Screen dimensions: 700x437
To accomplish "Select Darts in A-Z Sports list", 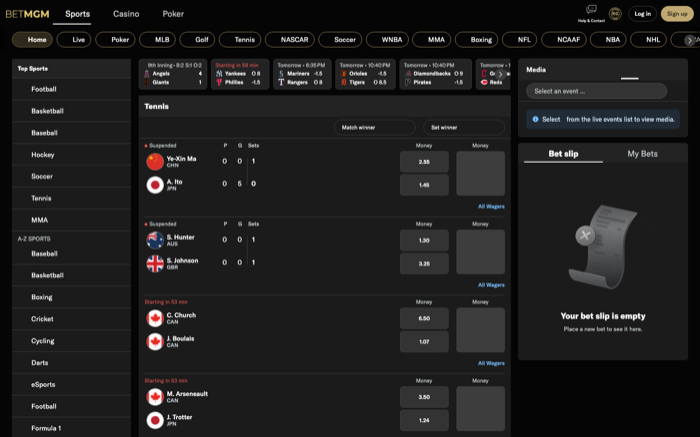I will click(x=71, y=362).
